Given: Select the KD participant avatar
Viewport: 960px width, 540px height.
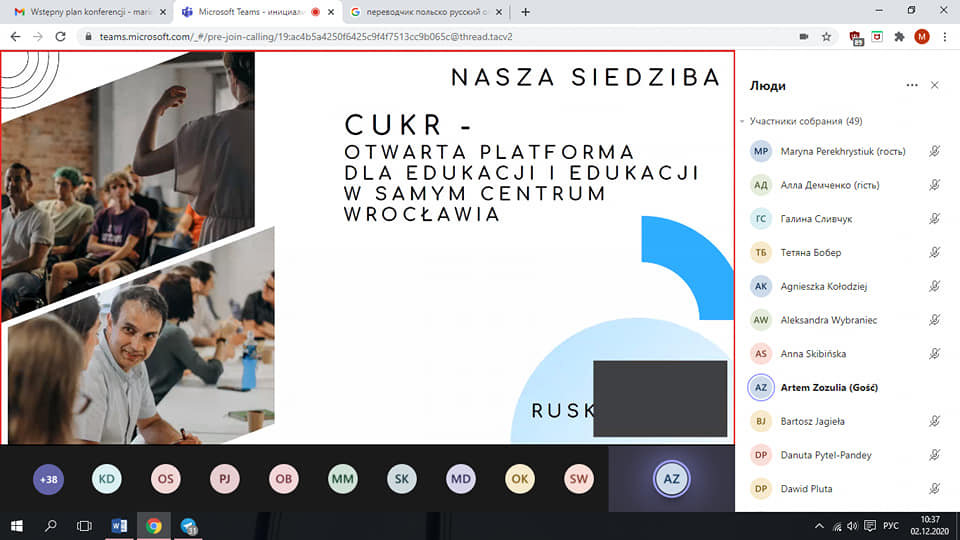Looking at the screenshot, I should click(107, 479).
